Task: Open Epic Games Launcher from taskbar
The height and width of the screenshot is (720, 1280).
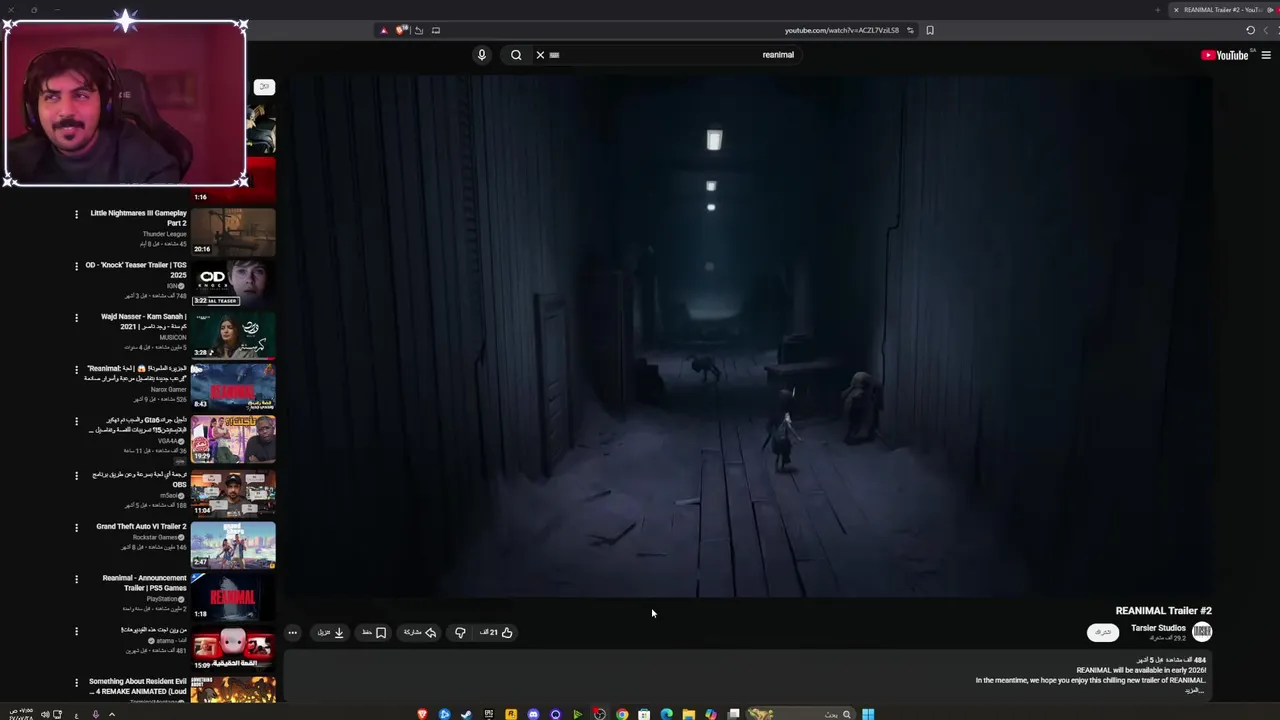Action: coord(489,714)
